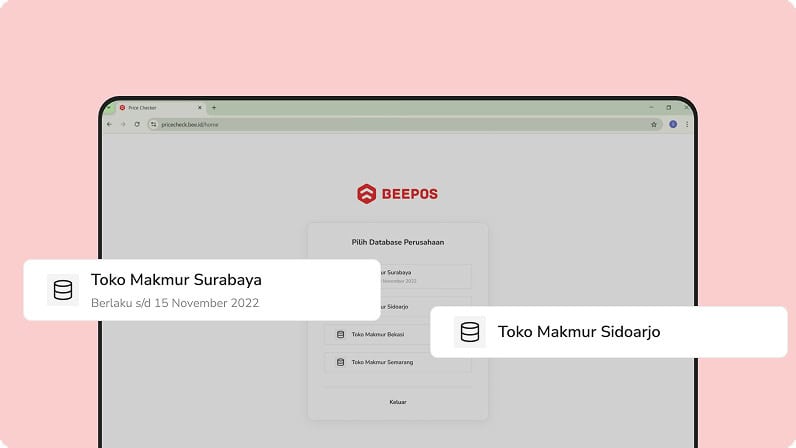Click database icon in Toko Makmur Sidoarjo card
Screen dimensions: 796x448
pyautogui.click(x=470, y=332)
